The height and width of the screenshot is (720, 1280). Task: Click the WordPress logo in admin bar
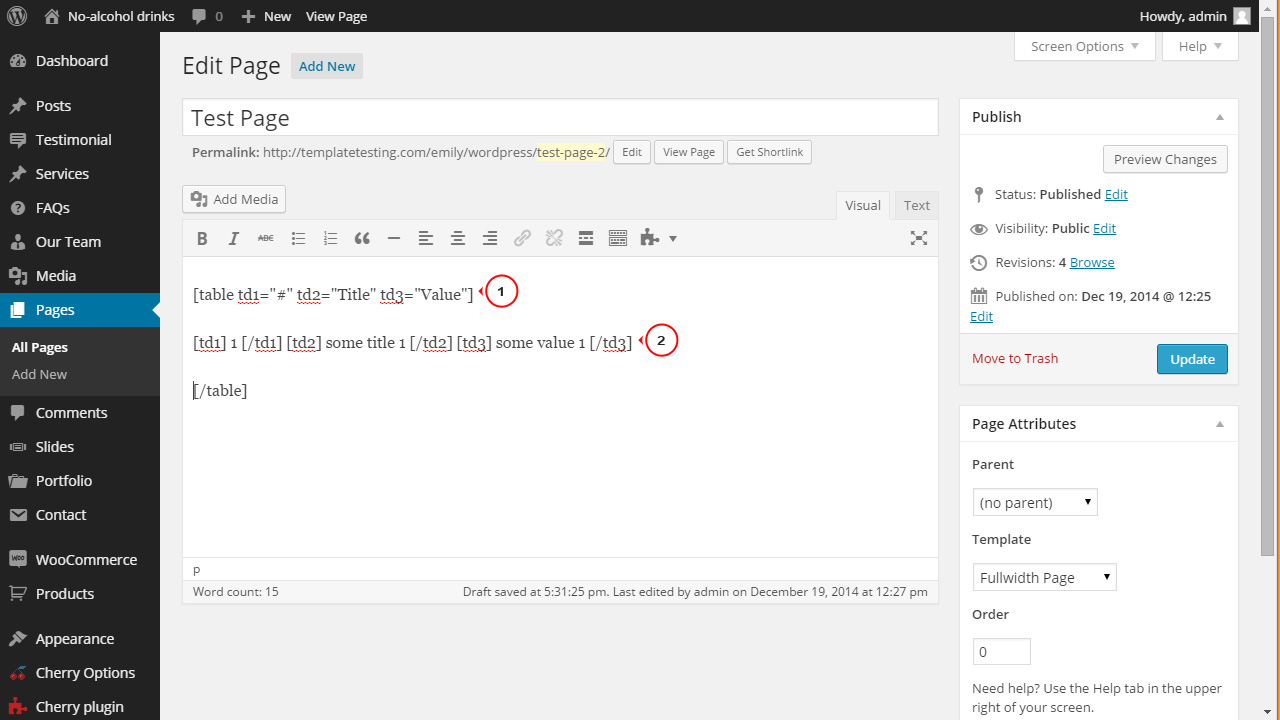click(x=19, y=16)
